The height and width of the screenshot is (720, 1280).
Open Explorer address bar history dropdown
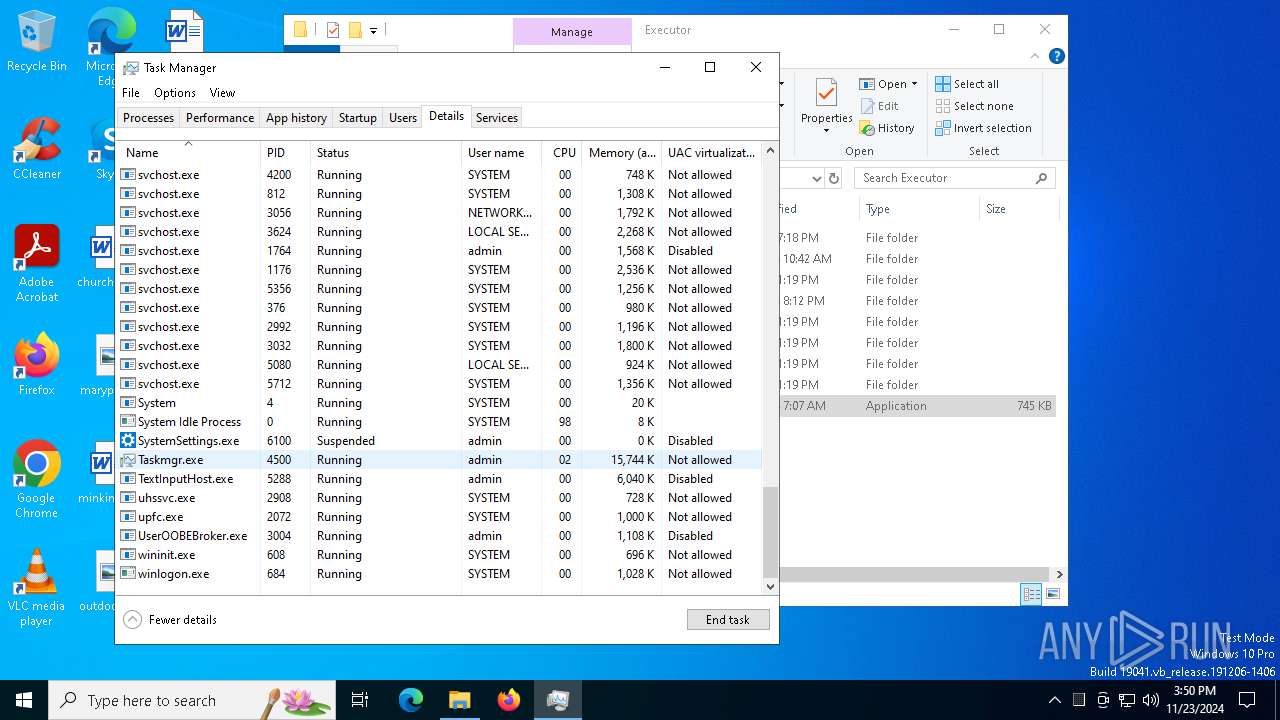coord(816,178)
